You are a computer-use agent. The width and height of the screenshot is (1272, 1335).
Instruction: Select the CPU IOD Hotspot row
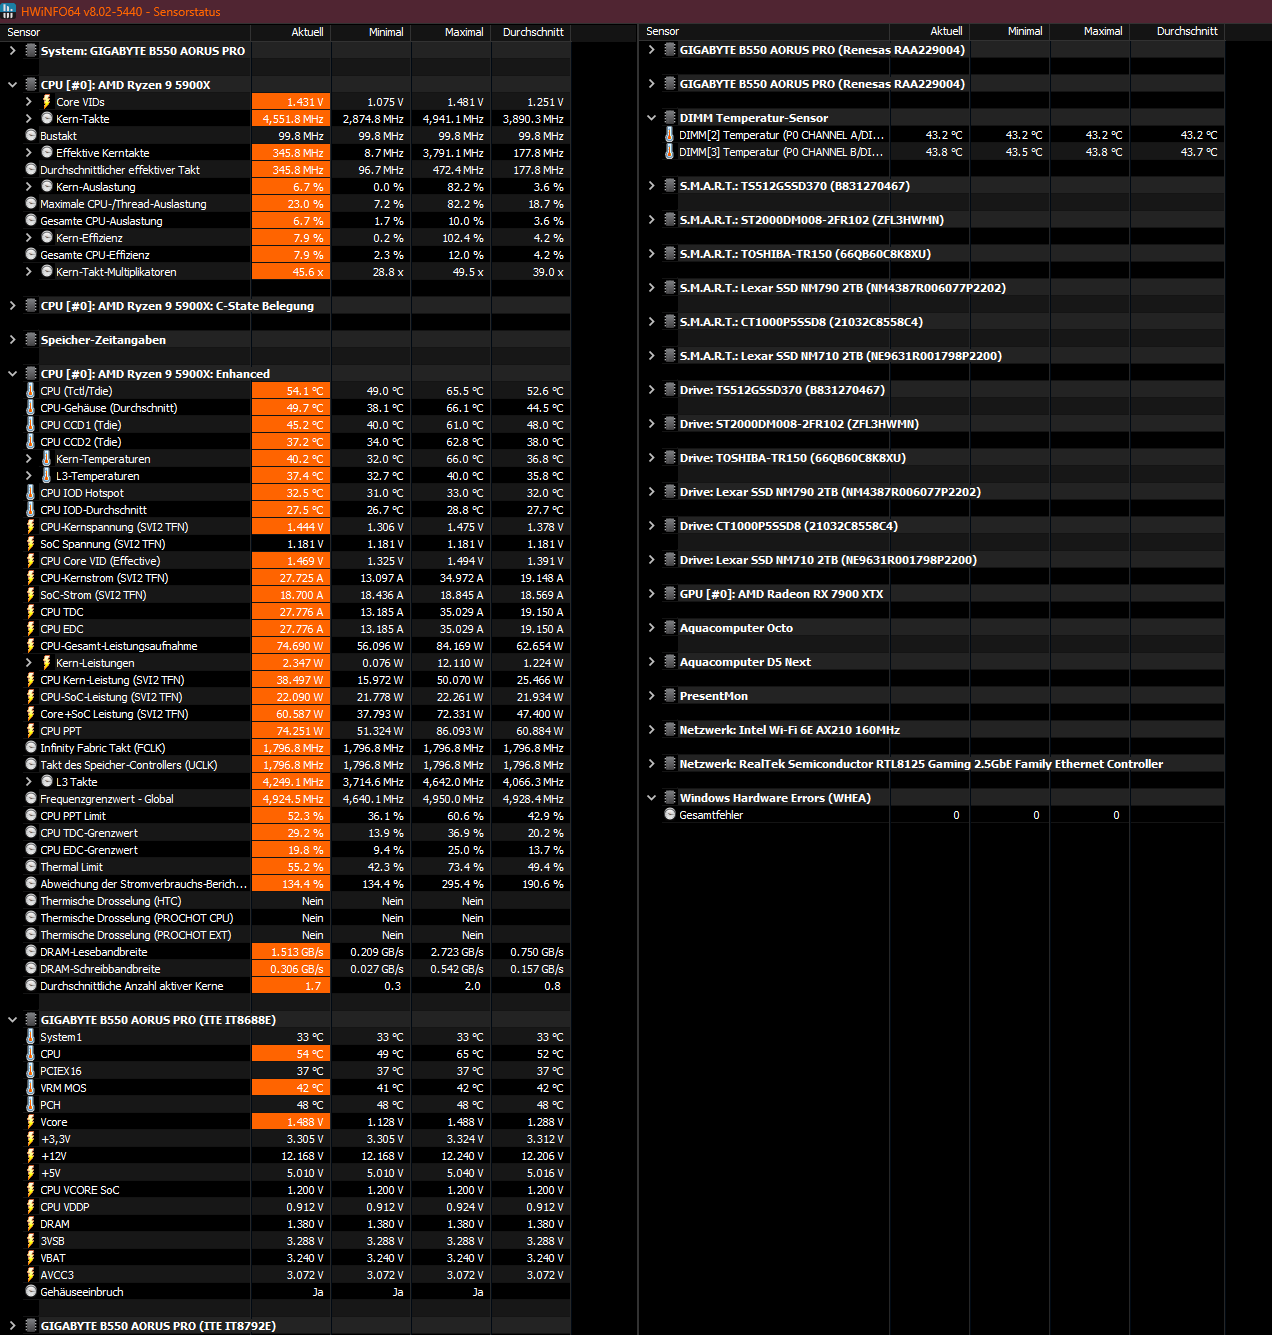(286, 493)
